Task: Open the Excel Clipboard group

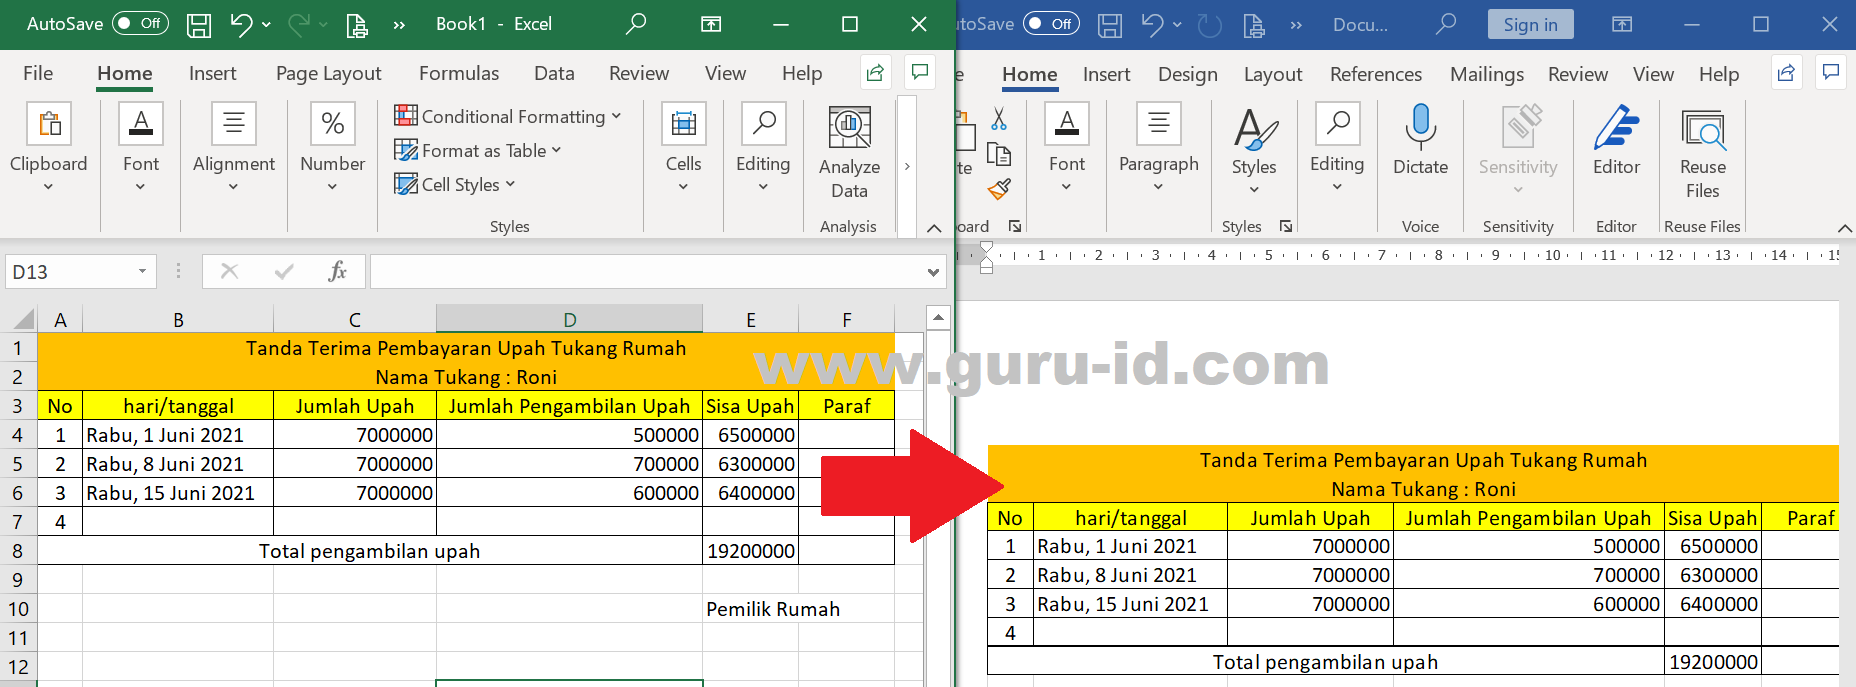Action: (48, 148)
